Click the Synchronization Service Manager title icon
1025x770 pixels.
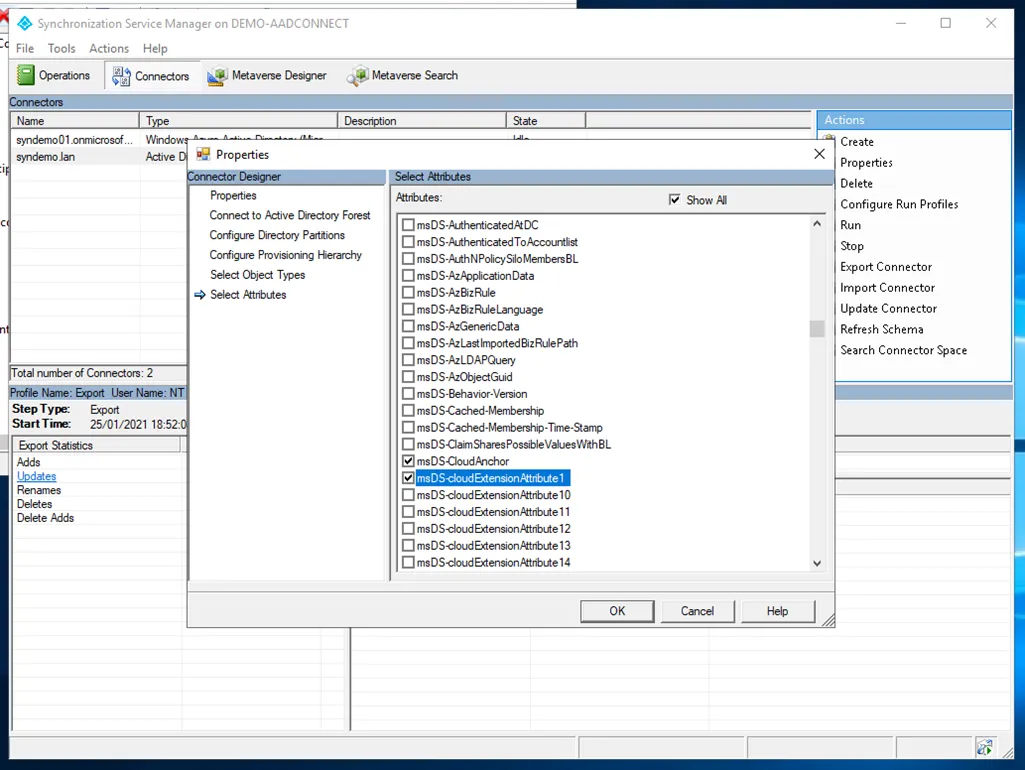(x=24, y=23)
